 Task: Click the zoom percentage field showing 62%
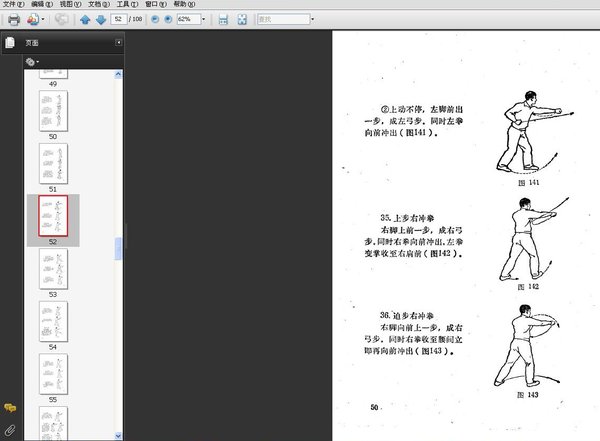coord(189,19)
